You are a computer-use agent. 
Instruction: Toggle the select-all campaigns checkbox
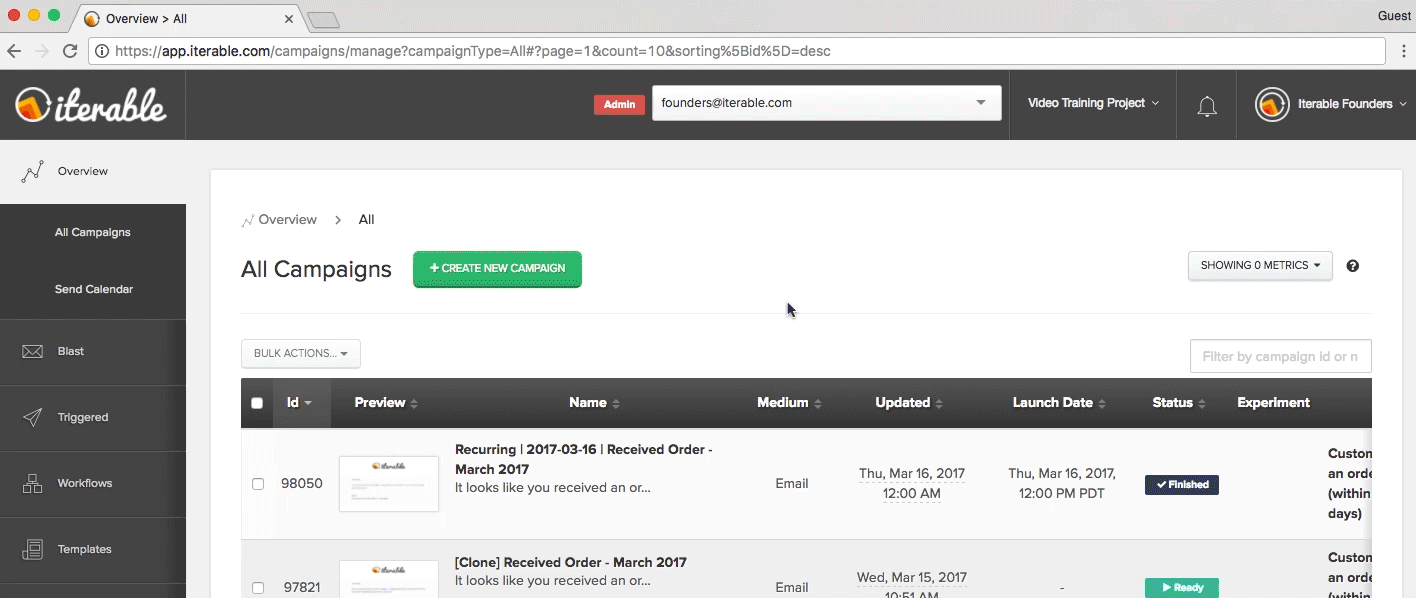click(257, 403)
